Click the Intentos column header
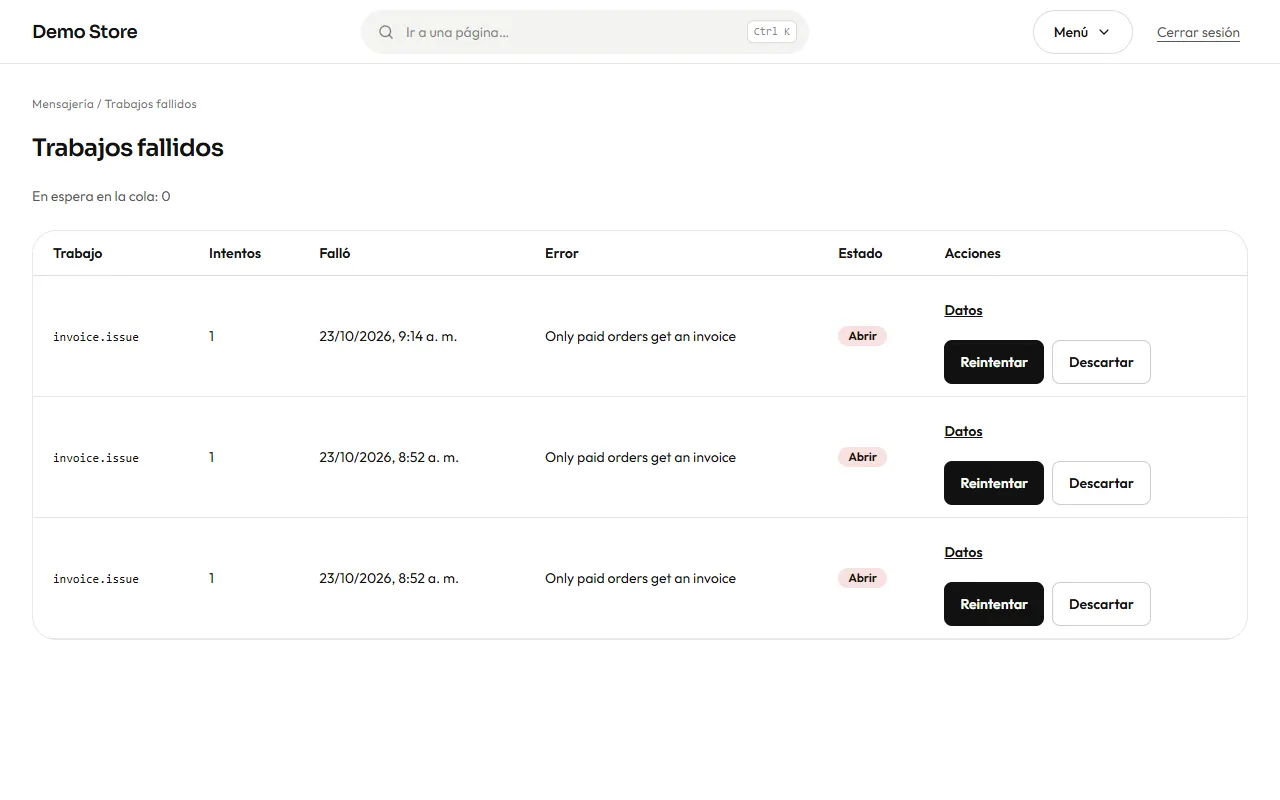The width and height of the screenshot is (1280, 800). [235, 253]
